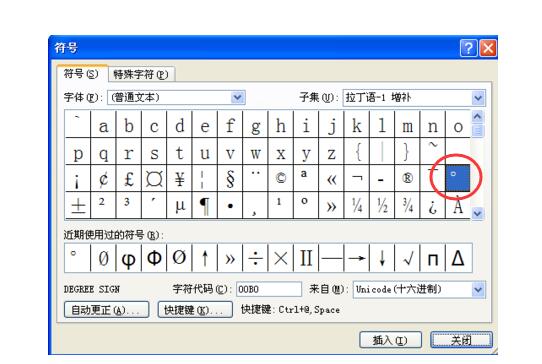Choose the section sign § symbol
Image resolution: width=542 pixels, height=364 pixels.
point(230,178)
